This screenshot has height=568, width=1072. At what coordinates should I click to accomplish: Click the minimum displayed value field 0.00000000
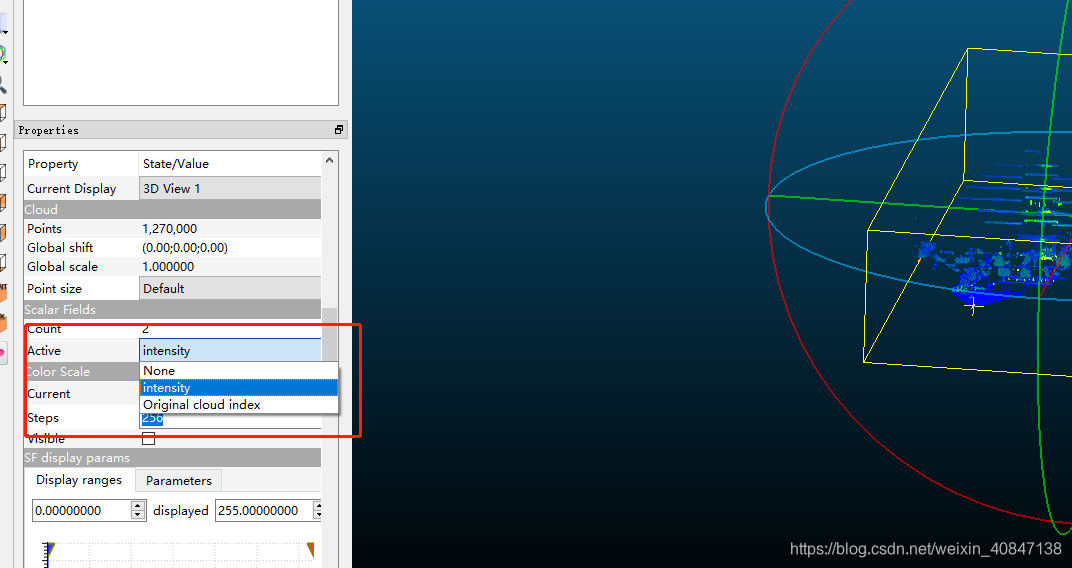click(82, 511)
